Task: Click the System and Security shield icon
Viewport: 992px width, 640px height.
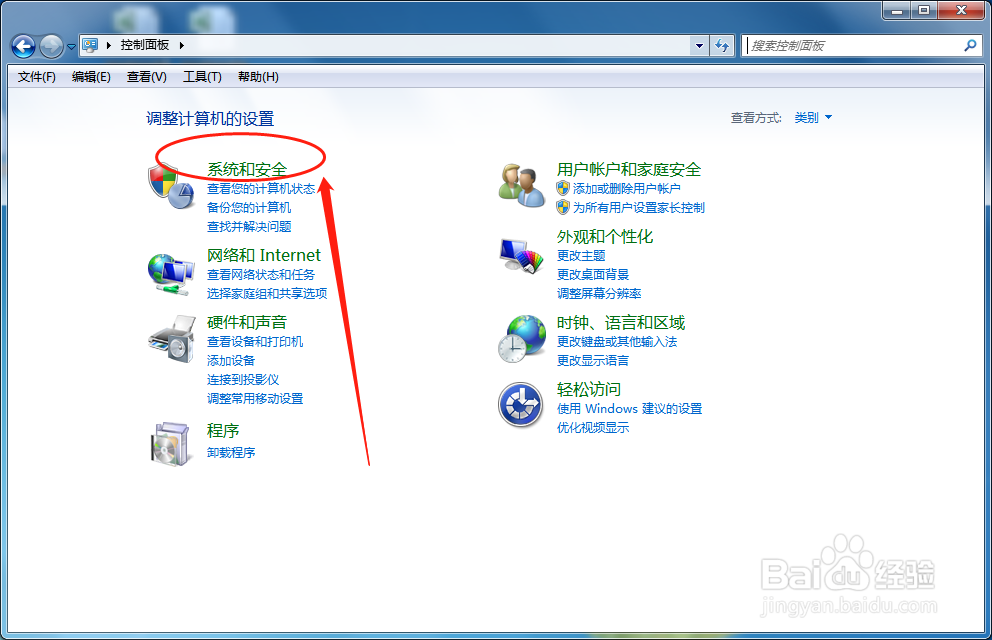Action: tap(171, 186)
